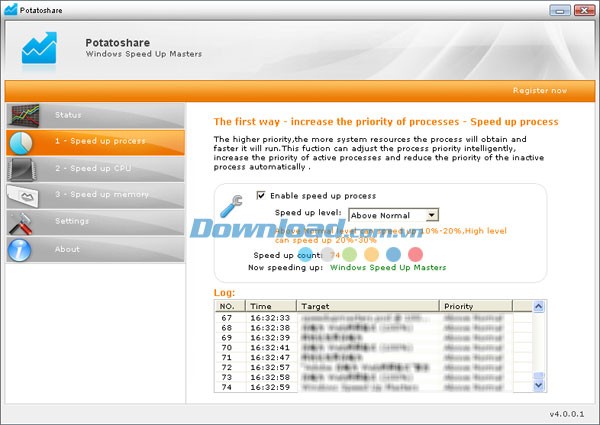Select log entry at 16:32:59

click(373, 388)
